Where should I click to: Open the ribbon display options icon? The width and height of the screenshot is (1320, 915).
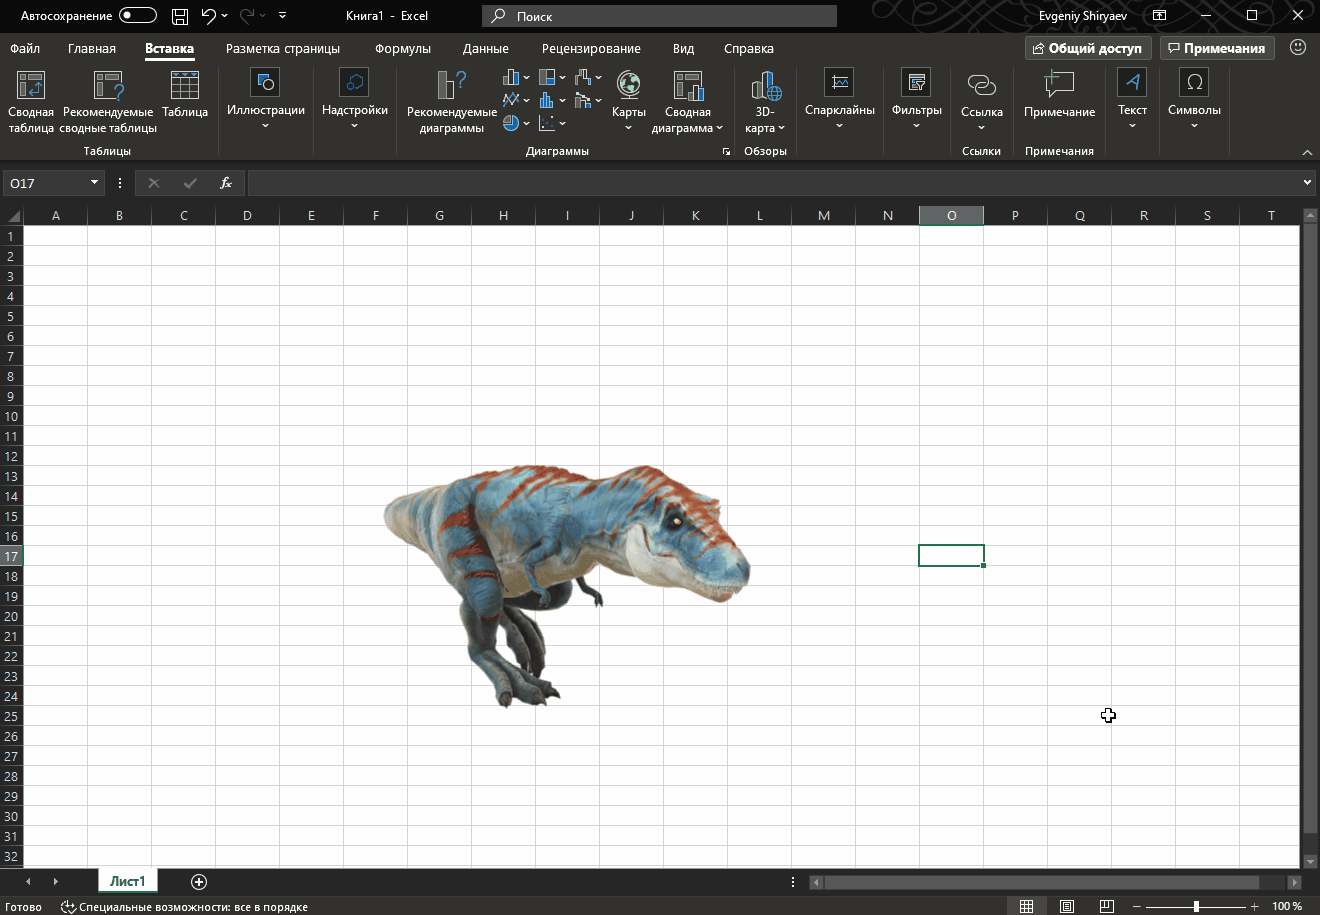1159,16
